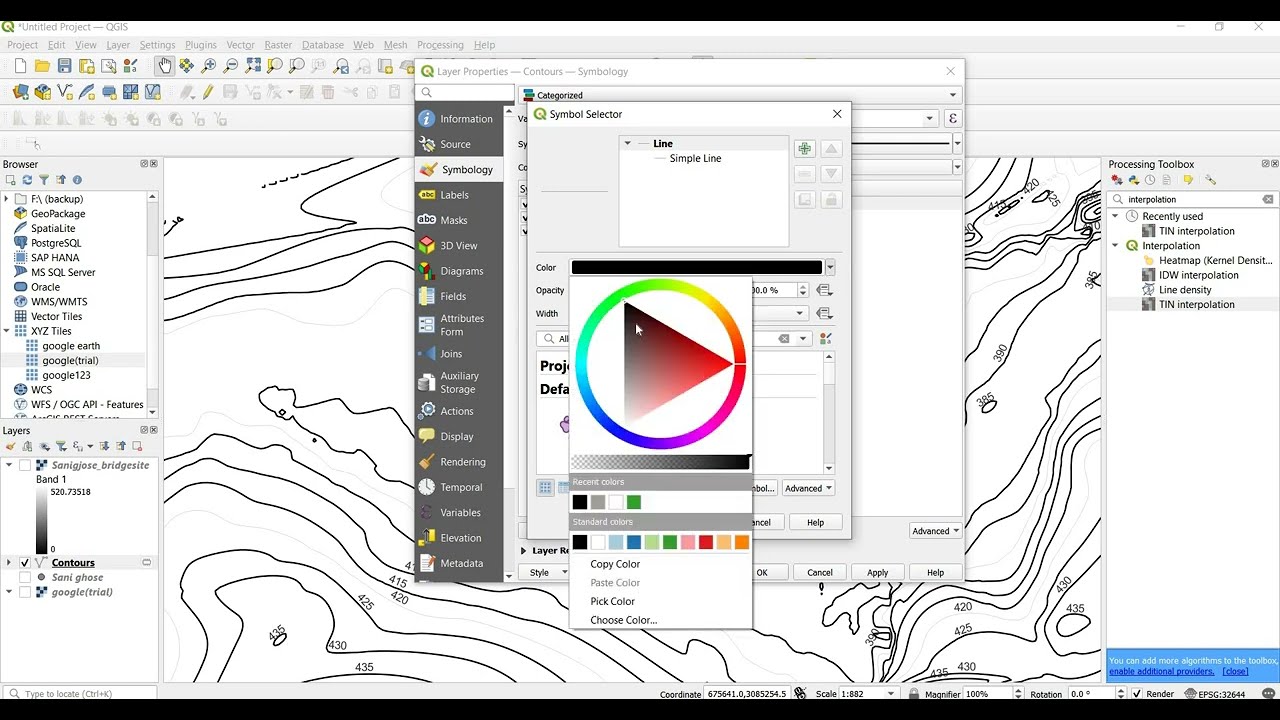The height and width of the screenshot is (720, 1280).
Task: Select the Zoom Out magnifier tool
Action: [230, 66]
